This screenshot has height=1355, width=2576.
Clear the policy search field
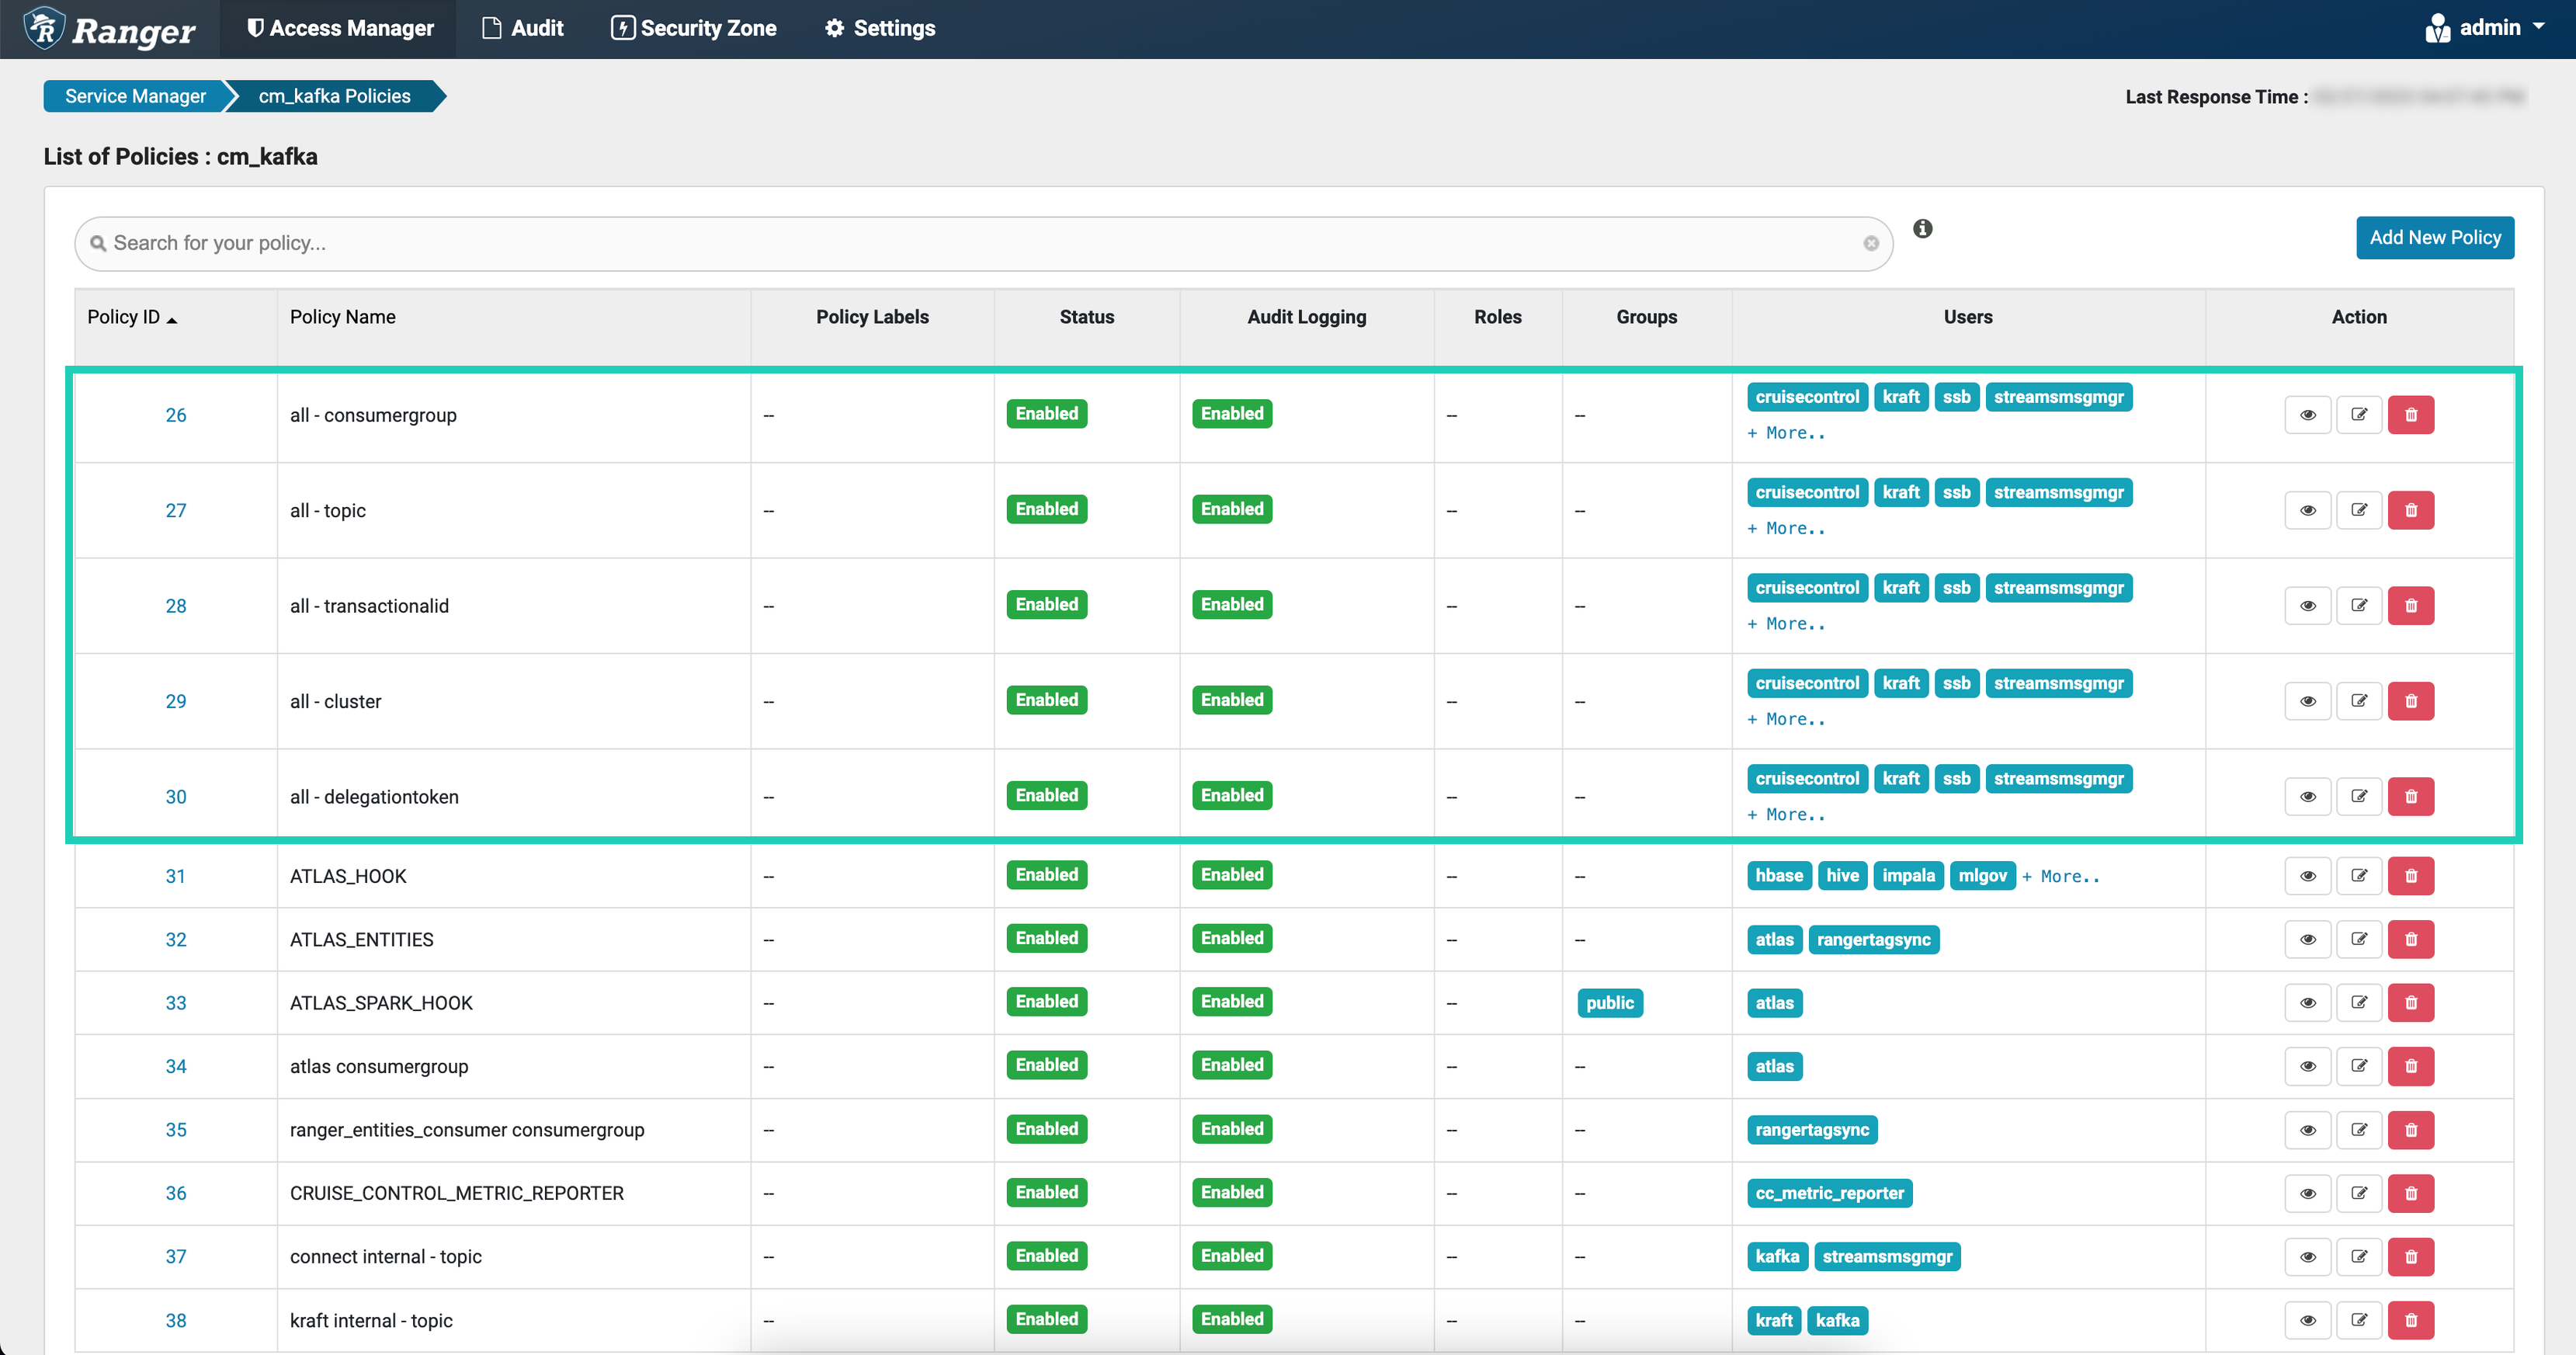[1870, 243]
